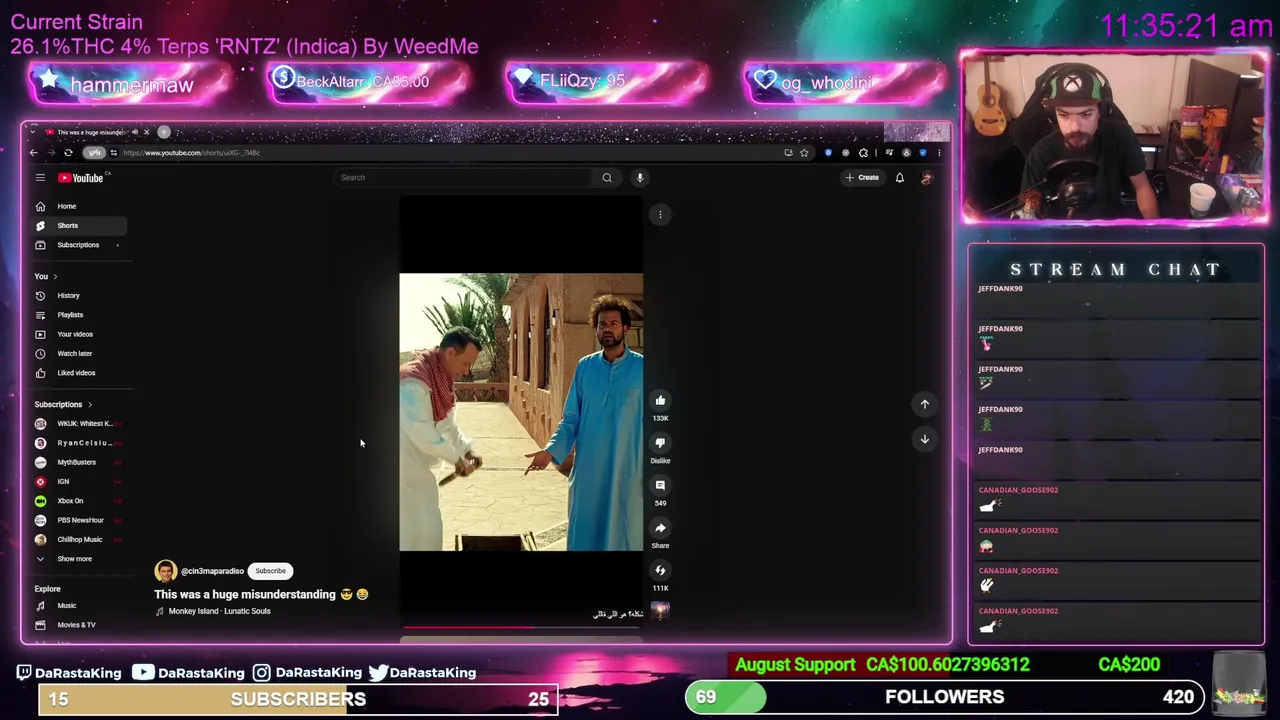Select Shorts in YouTube sidebar
Screen dimensions: 1280x720
79,226
